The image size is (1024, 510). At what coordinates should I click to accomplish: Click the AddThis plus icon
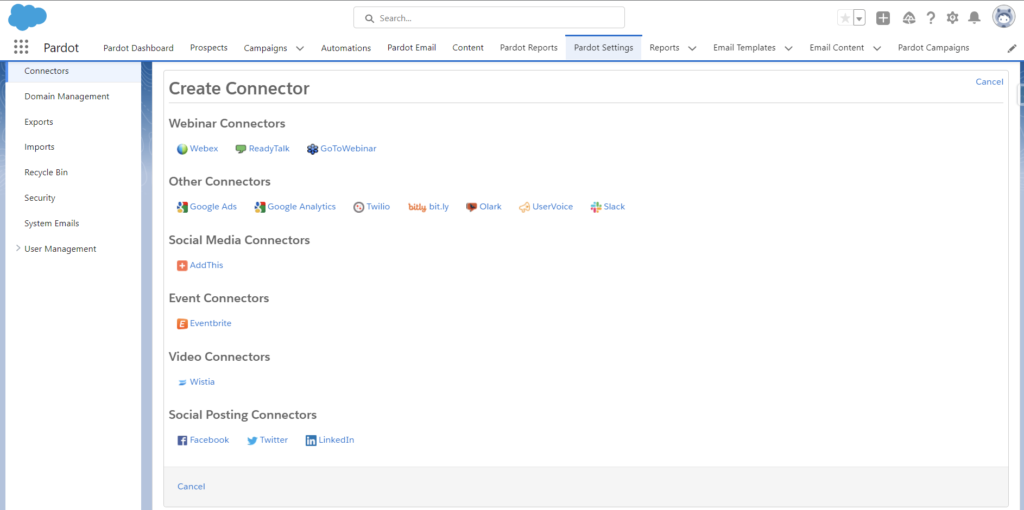pos(182,266)
